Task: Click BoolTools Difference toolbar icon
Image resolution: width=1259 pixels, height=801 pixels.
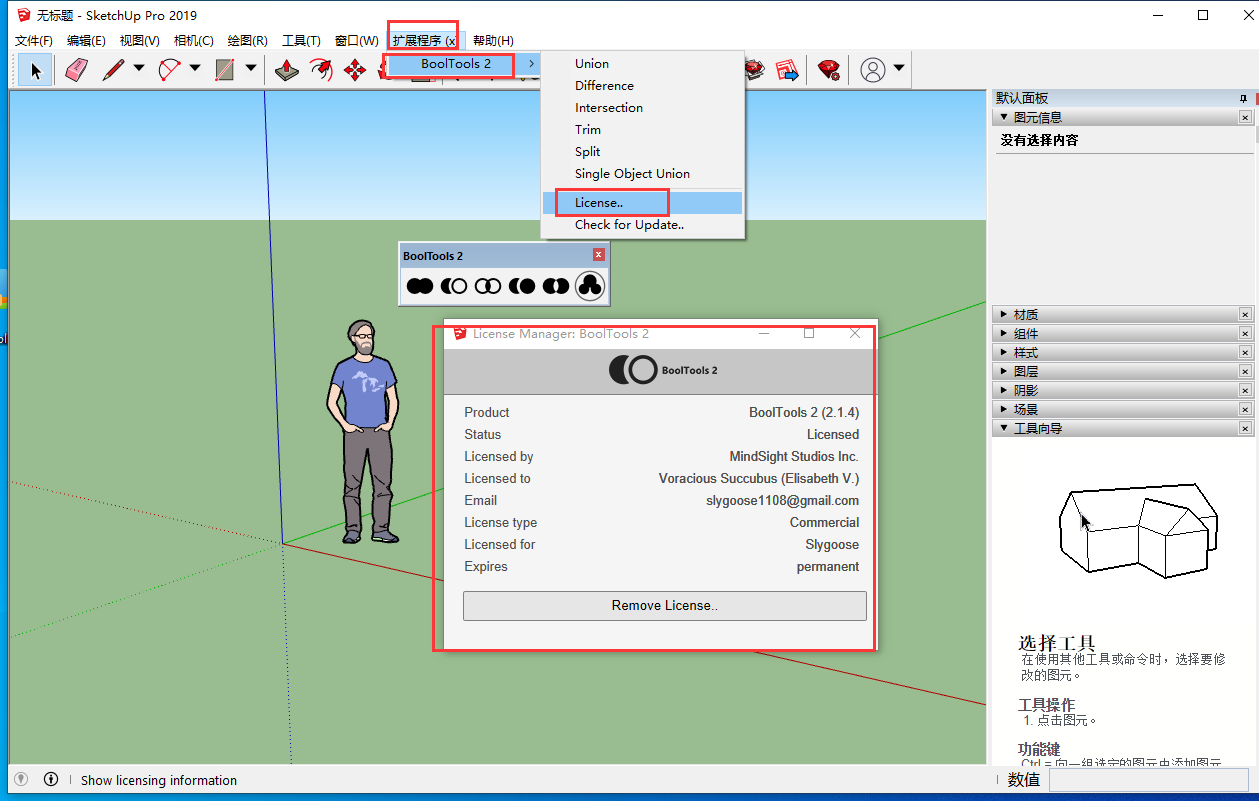Action: point(454,286)
